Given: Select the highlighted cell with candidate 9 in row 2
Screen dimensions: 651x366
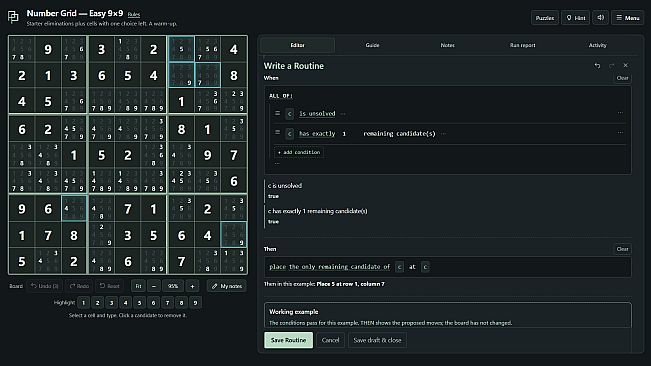Looking at the screenshot, I should click(181, 75).
